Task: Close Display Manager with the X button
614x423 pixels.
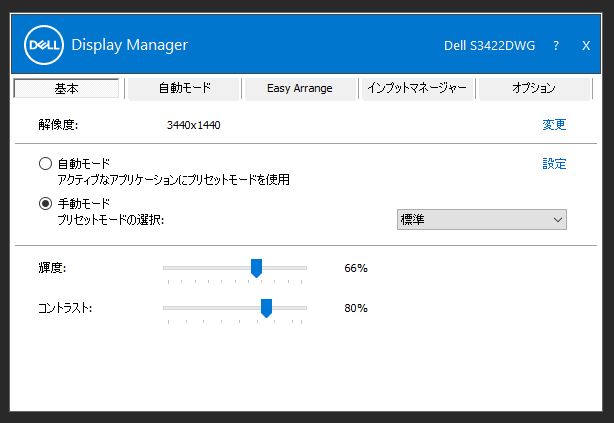Action: (586, 45)
